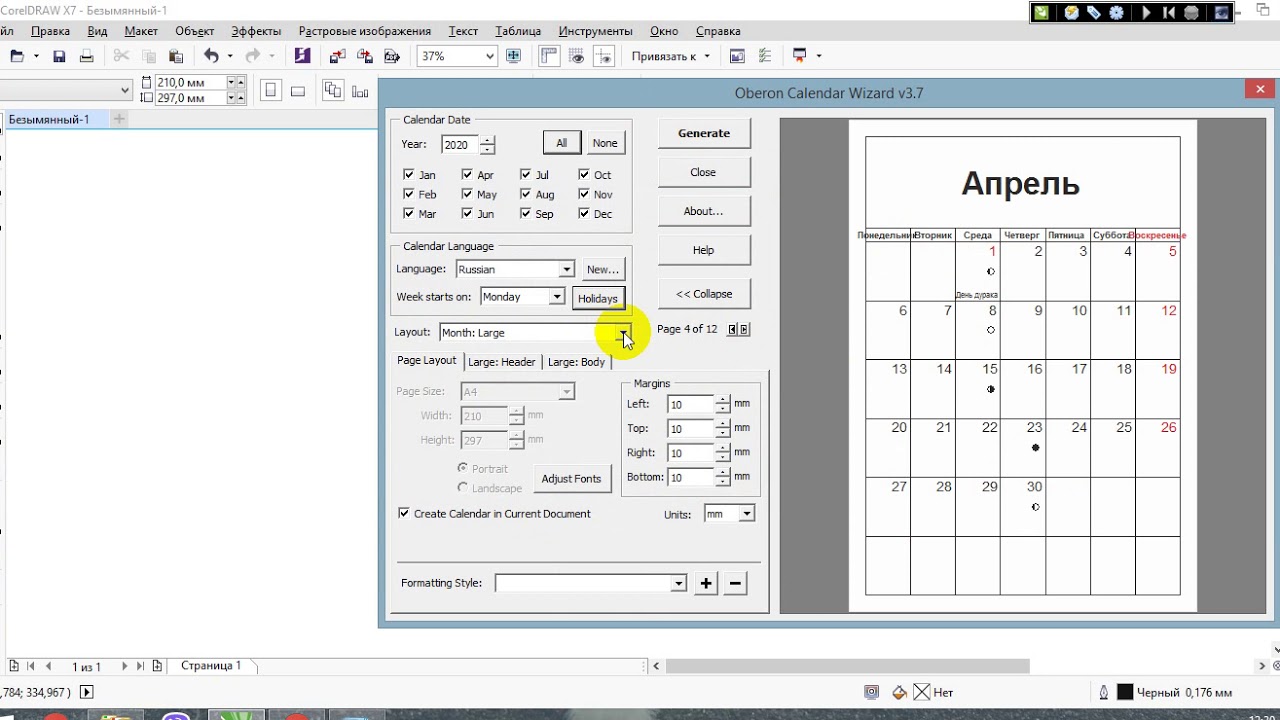The height and width of the screenshot is (720, 1280).
Task: Click the Holidays button
Action: point(598,298)
